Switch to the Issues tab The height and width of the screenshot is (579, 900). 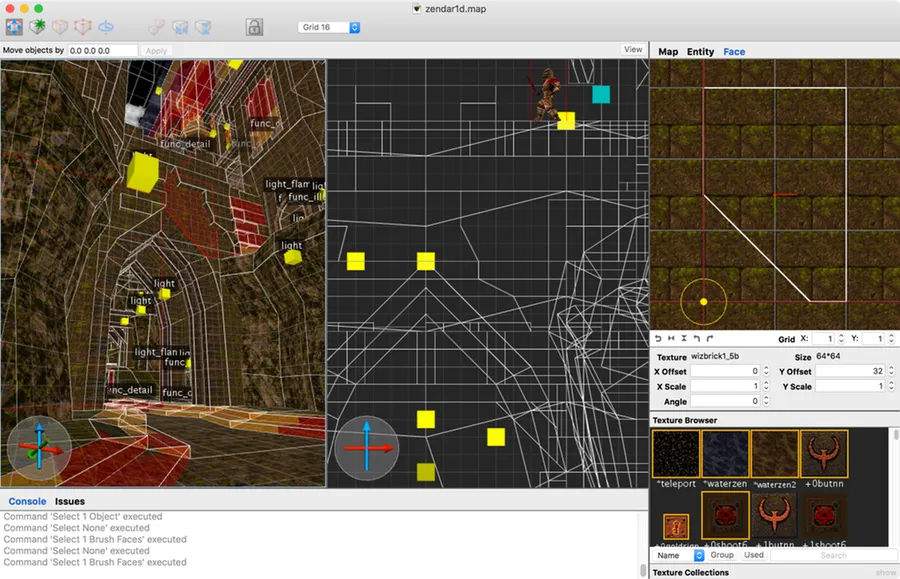point(70,501)
